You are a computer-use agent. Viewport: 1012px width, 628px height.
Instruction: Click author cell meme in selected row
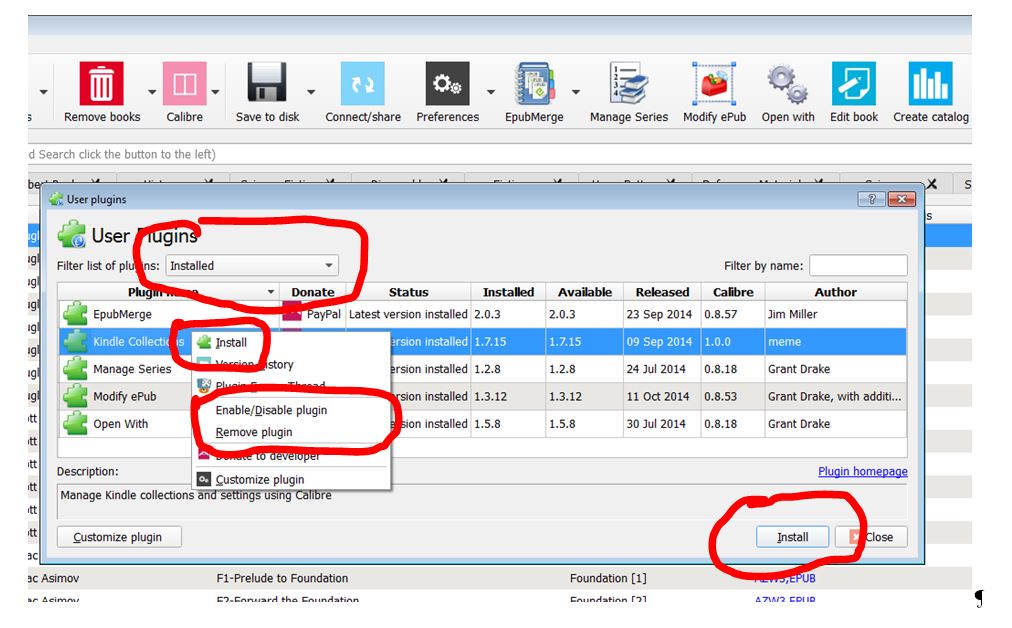(x=784, y=342)
